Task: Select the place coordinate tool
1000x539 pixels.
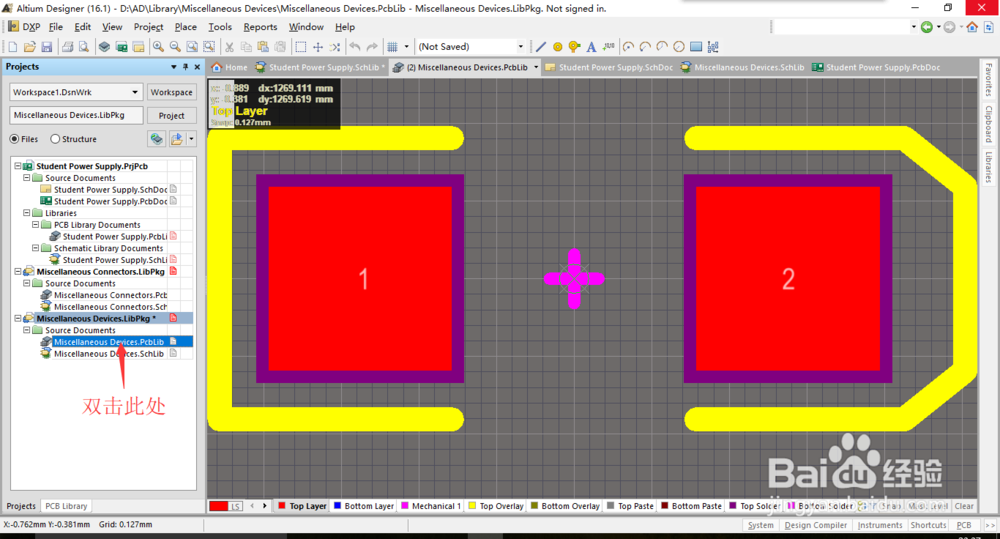Action: coord(609,47)
